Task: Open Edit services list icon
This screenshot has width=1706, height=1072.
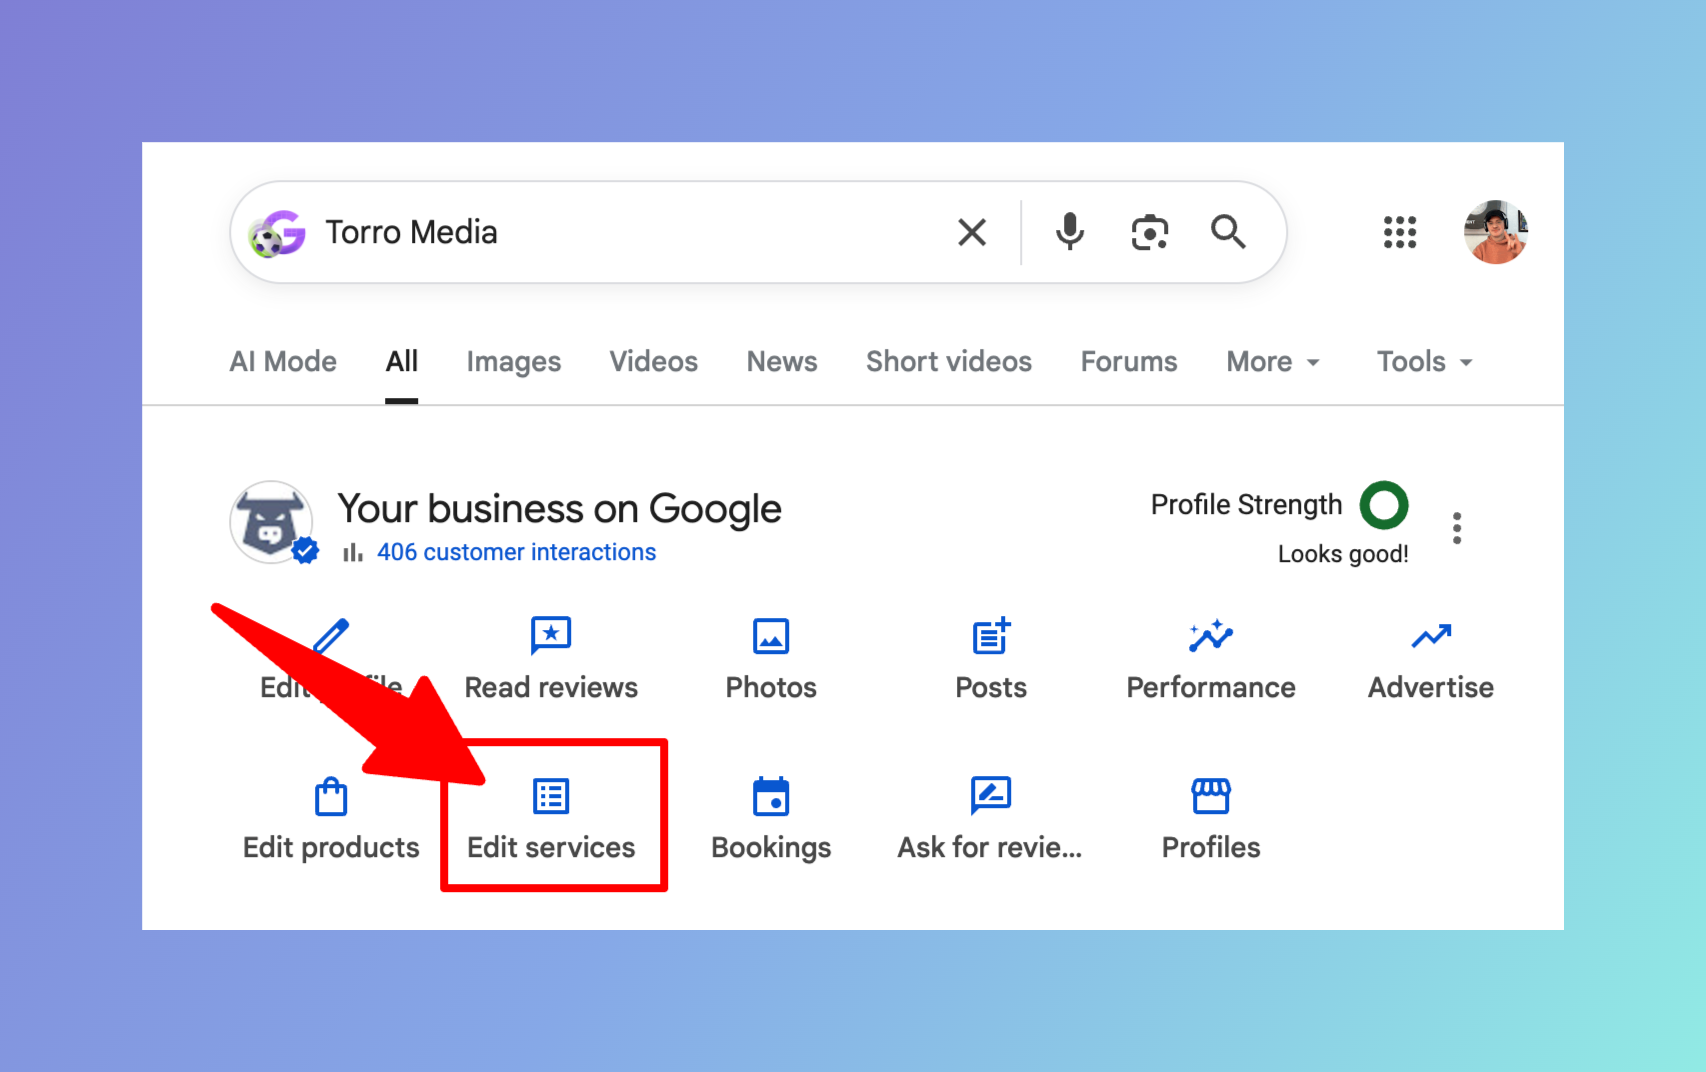Action: tap(551, 796)
